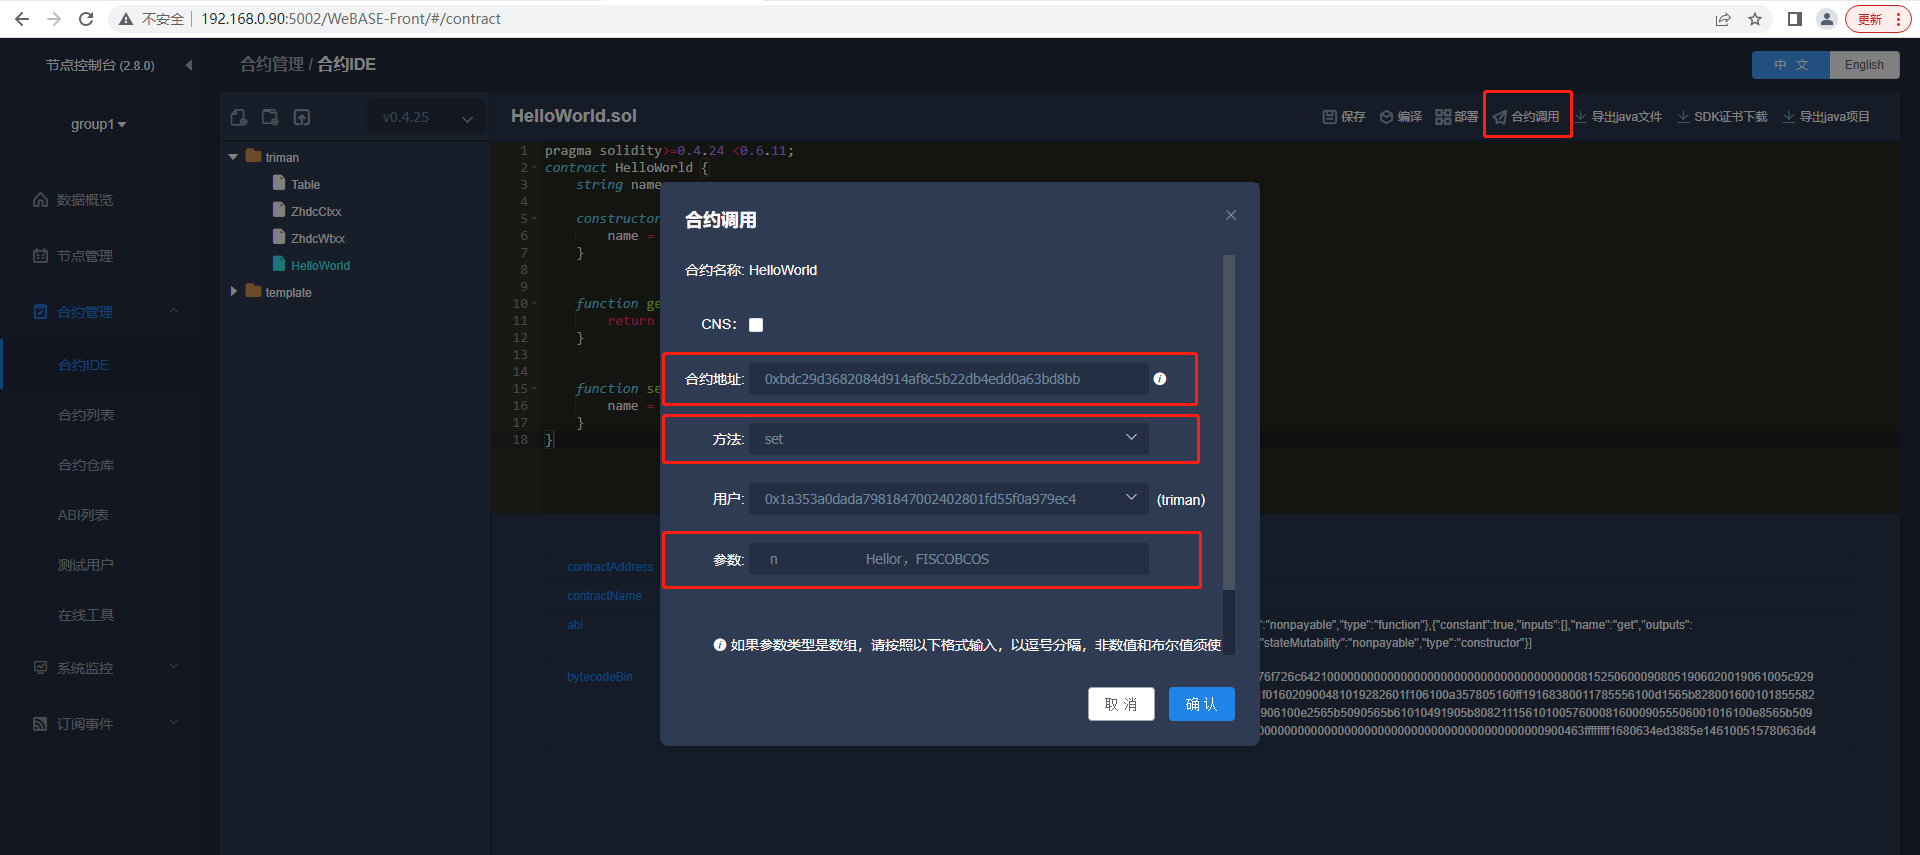Bookmark this page with the star icon
This screenshot has width=1920, height=855.
pyautogui.click(x=1755, y=19)
